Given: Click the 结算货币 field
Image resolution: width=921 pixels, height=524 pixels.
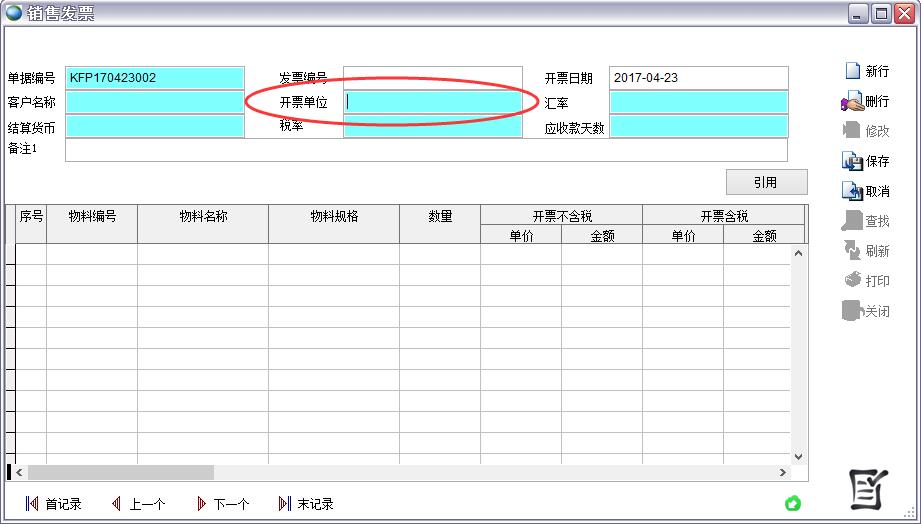Looking at the screenshot, I should click(x=155, y=127).
